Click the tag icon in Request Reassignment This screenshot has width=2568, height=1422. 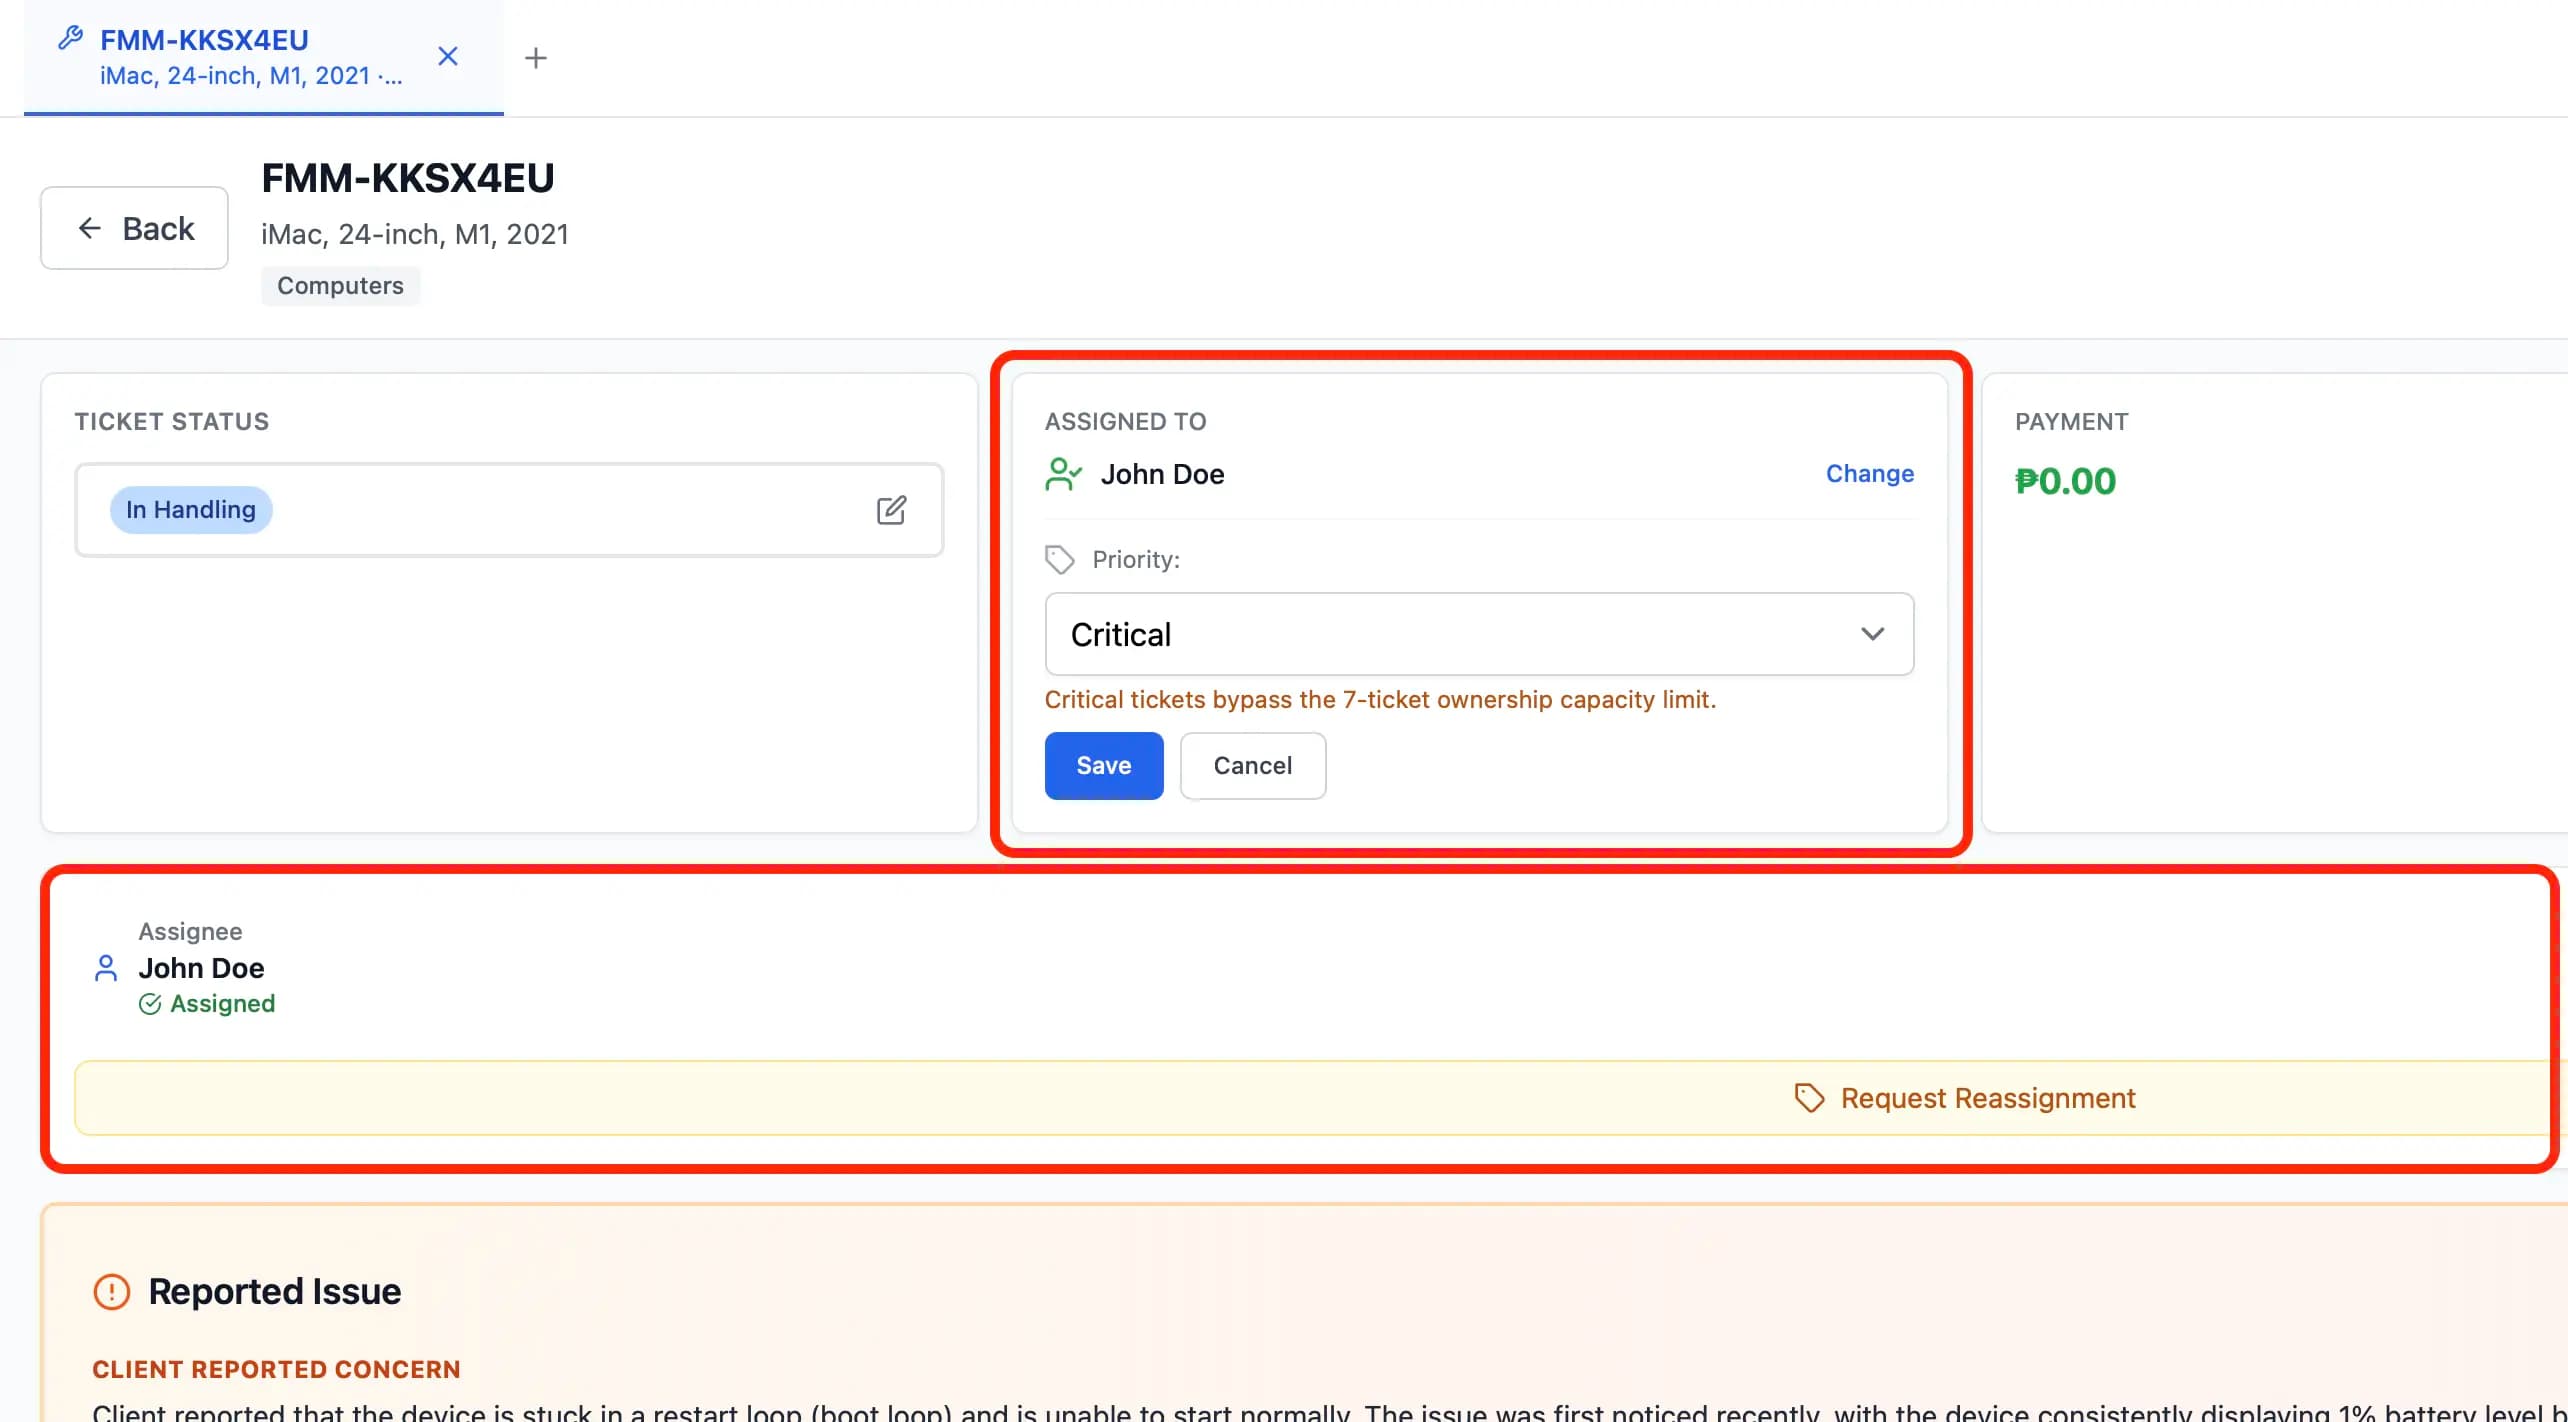[1809, 1098]
